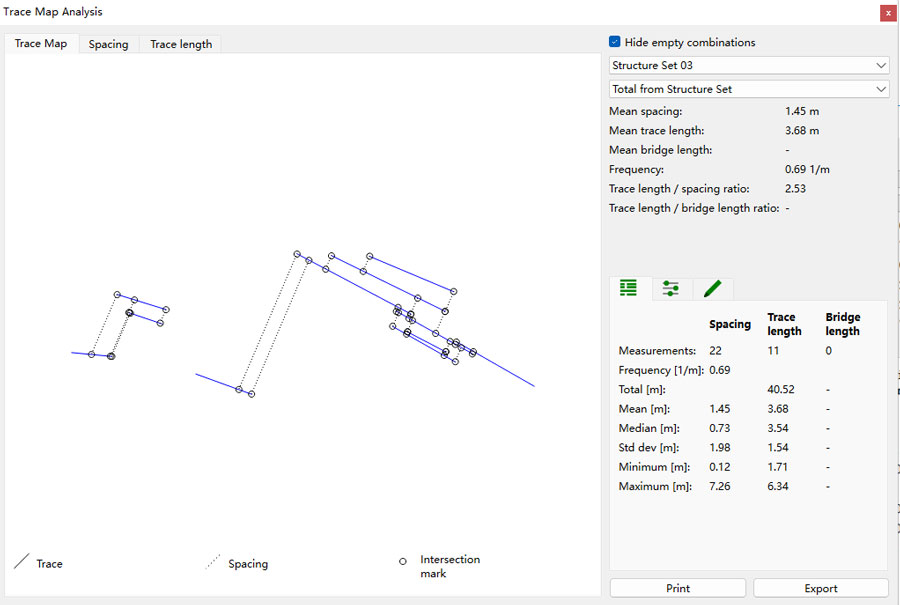
Task: Switch to the Trace length tab
Action: (x=181, y=44)
